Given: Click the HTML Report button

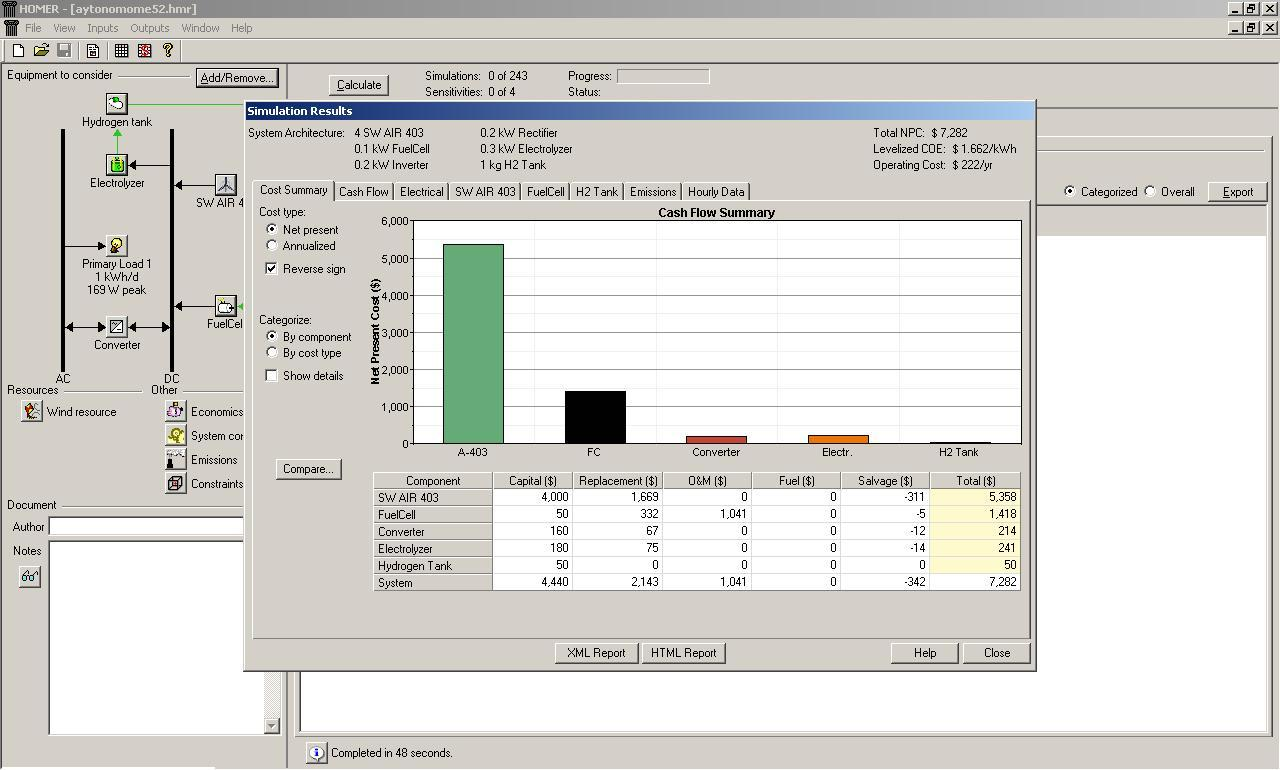Looking at the screenshot, I should click(683, 653).
